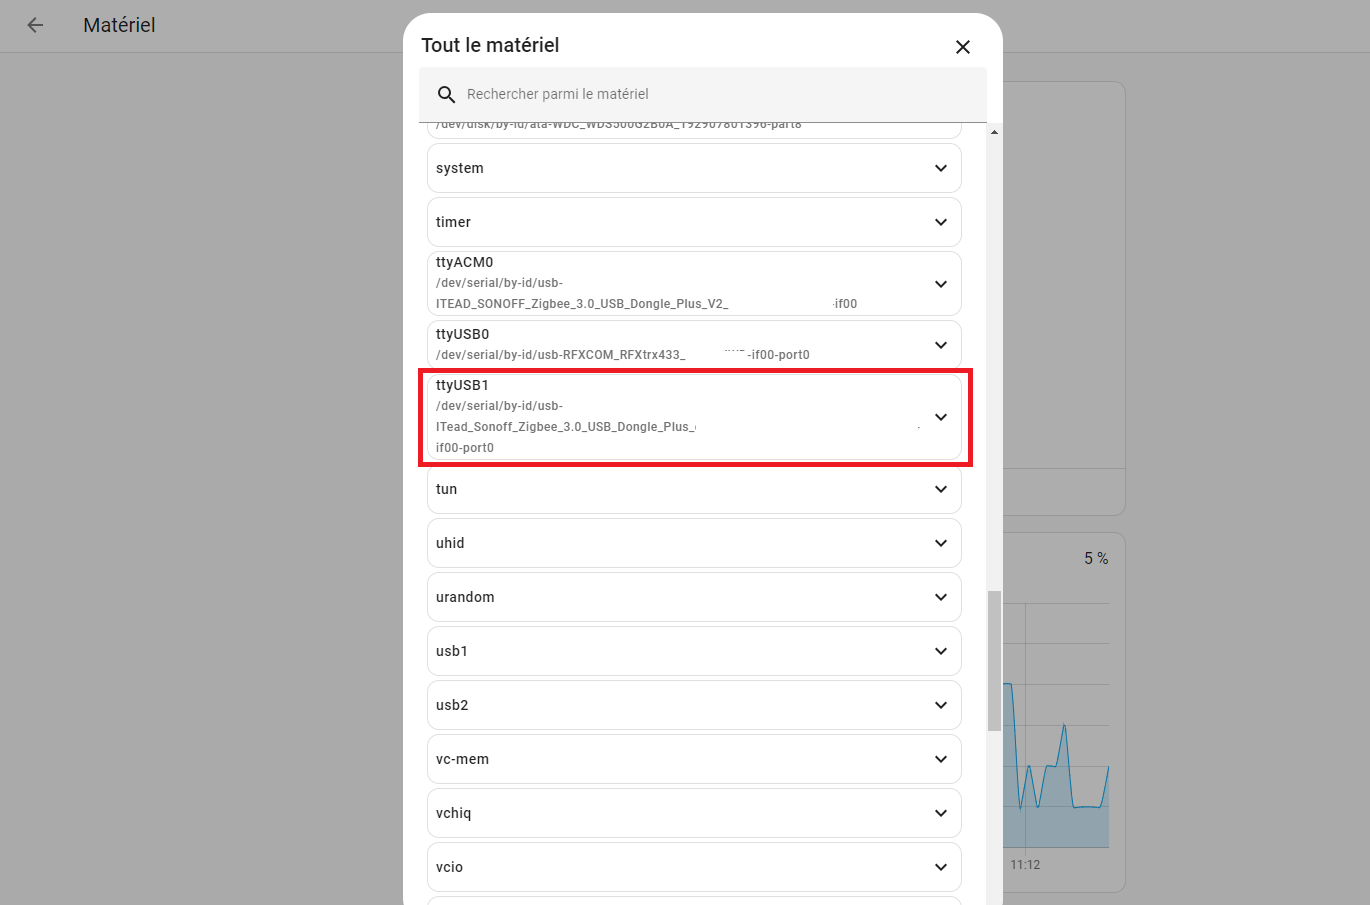This screenshot has width=1370, height=905.
Task: Go back using the arrow beside Matériel
Action: [x=35, y=25]
